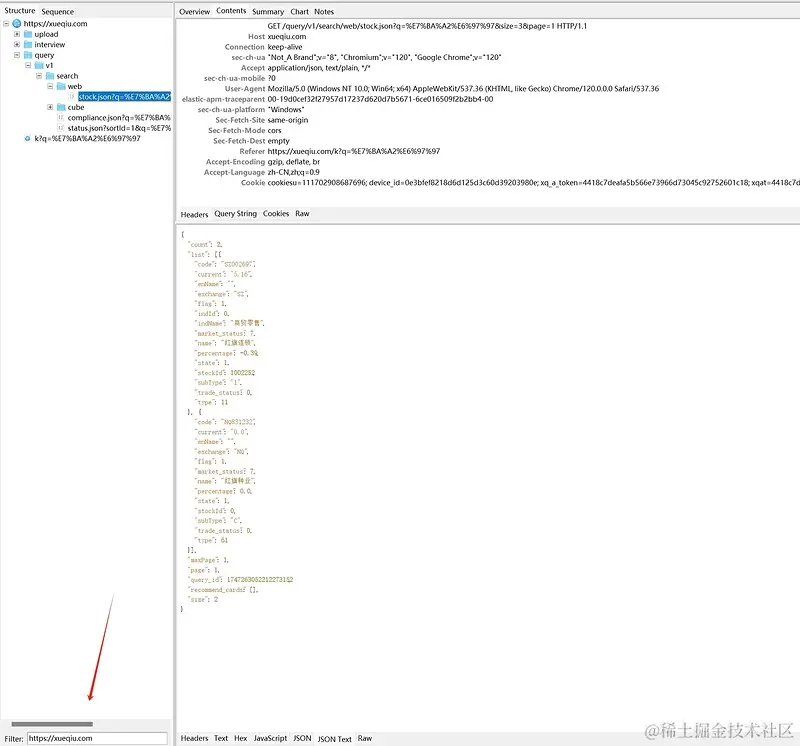Expand the upload folder node

[x=17, y=34]
